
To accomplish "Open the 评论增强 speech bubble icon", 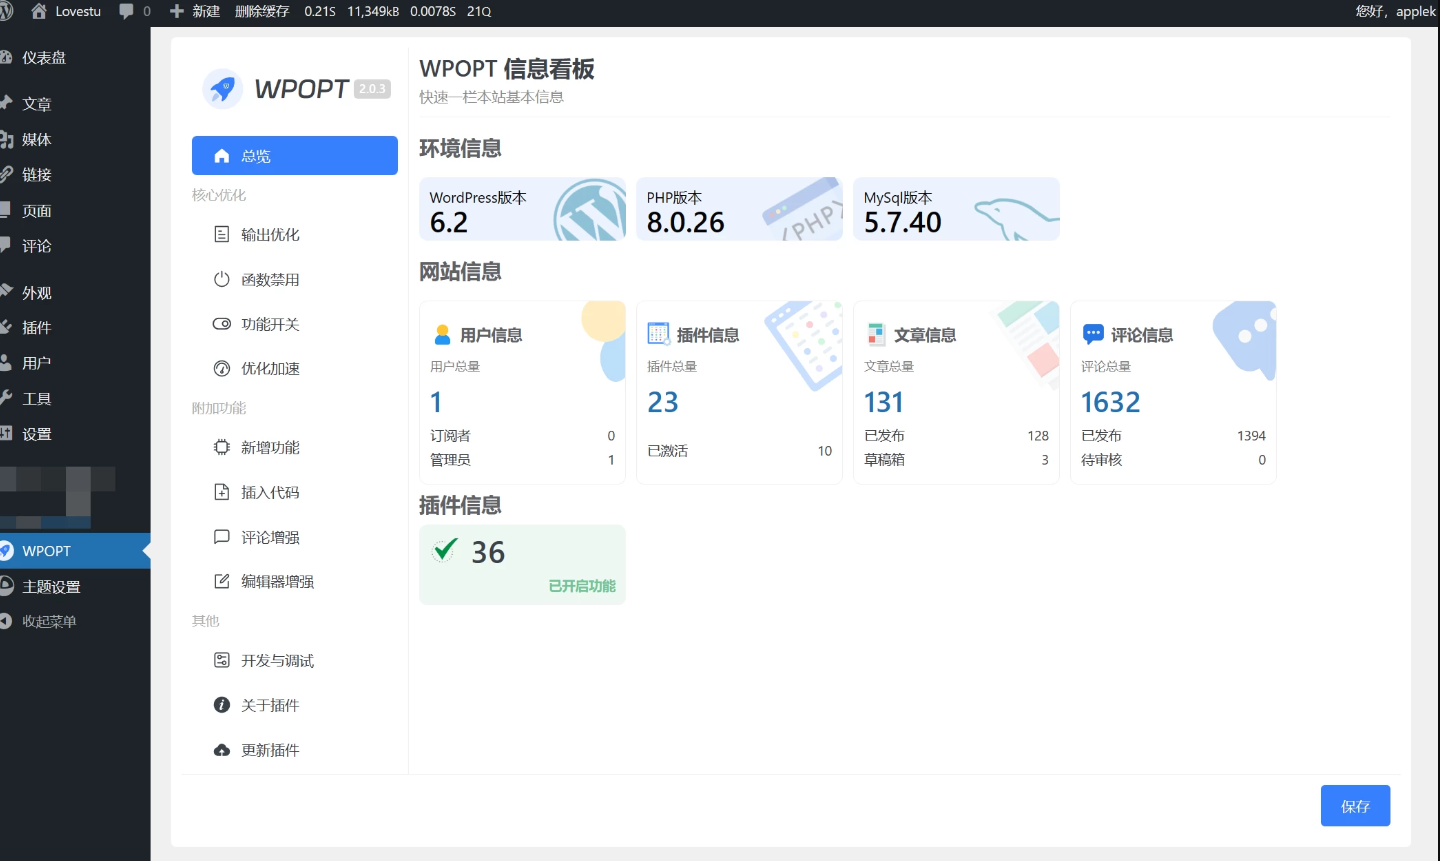I will pos(222,537).
